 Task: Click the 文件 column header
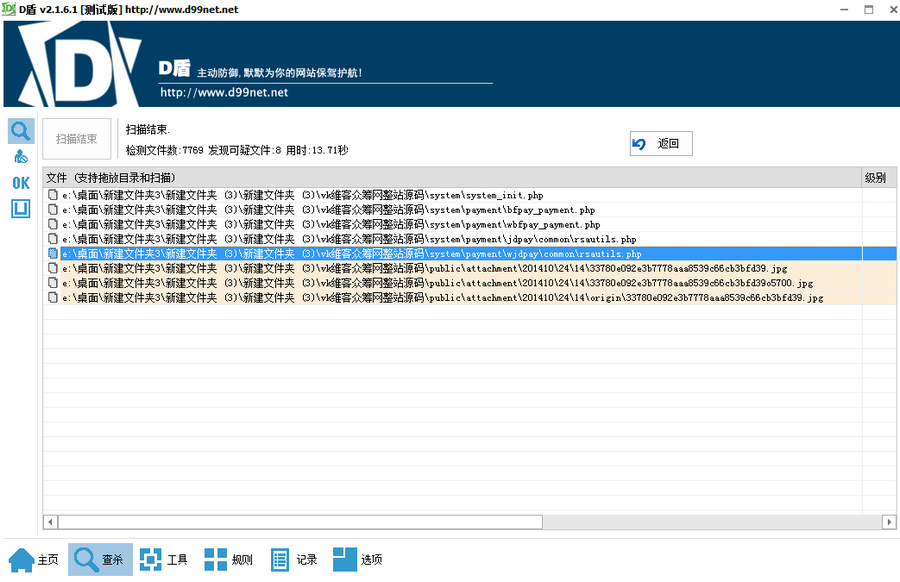click(x=452, y=178)
